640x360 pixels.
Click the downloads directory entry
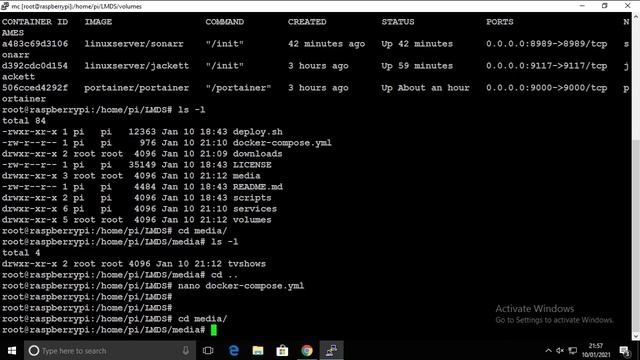(x=258, y=154)
